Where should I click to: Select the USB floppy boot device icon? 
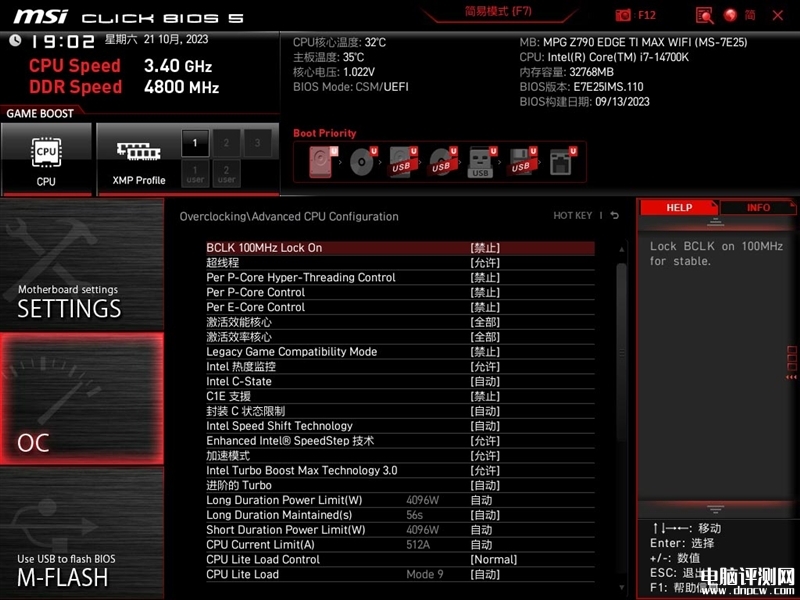[522, 162]
